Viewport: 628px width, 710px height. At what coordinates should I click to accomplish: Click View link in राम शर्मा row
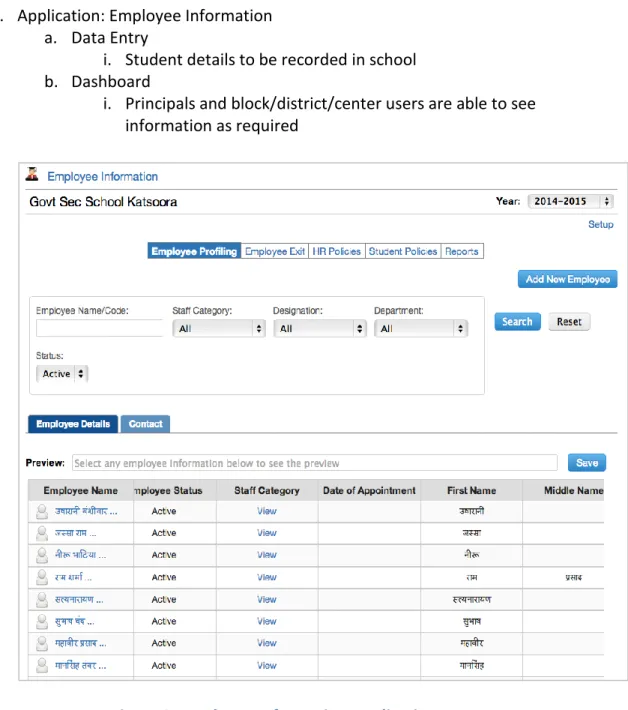[x=267, y=577]
